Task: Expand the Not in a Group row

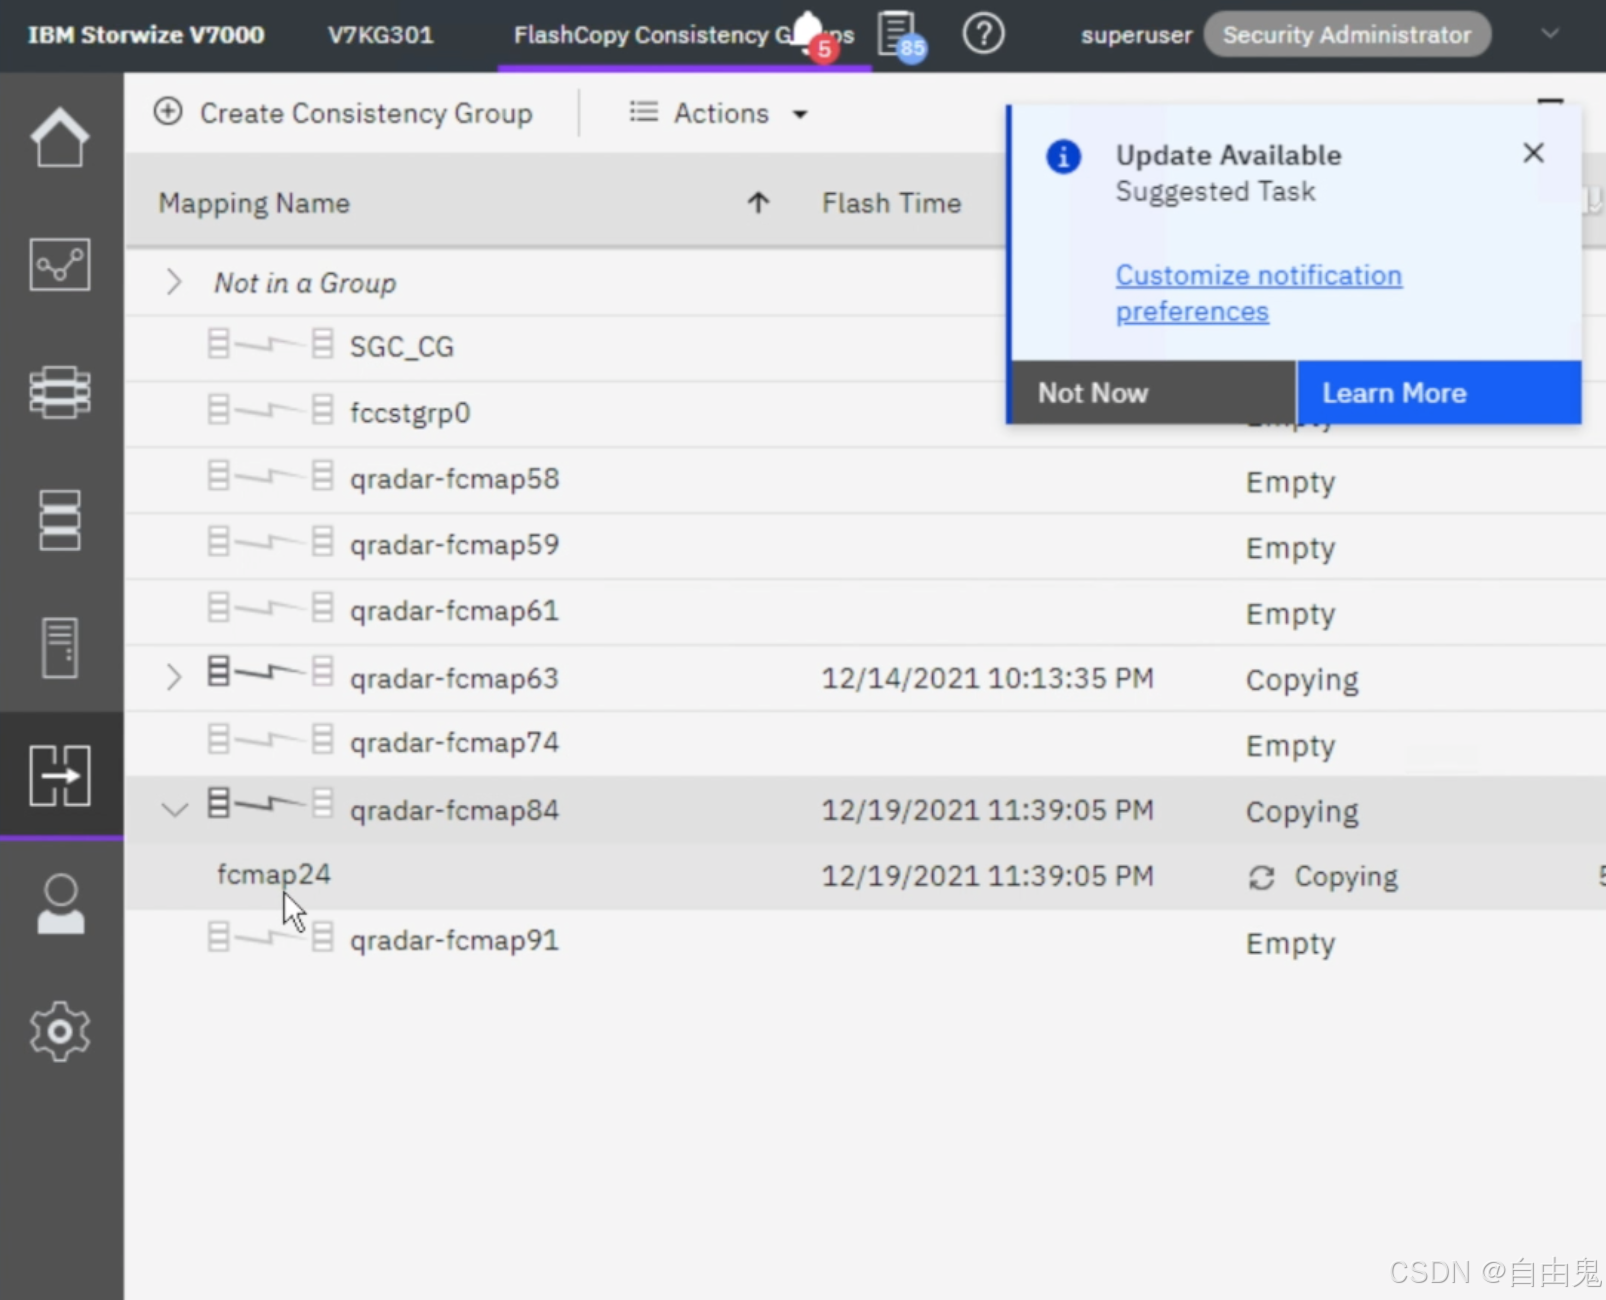Action: coord(173,282)
